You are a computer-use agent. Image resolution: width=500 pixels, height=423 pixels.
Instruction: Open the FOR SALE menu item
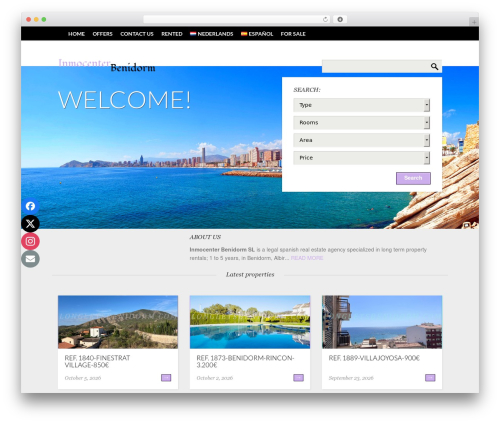[x=293, y=34]
